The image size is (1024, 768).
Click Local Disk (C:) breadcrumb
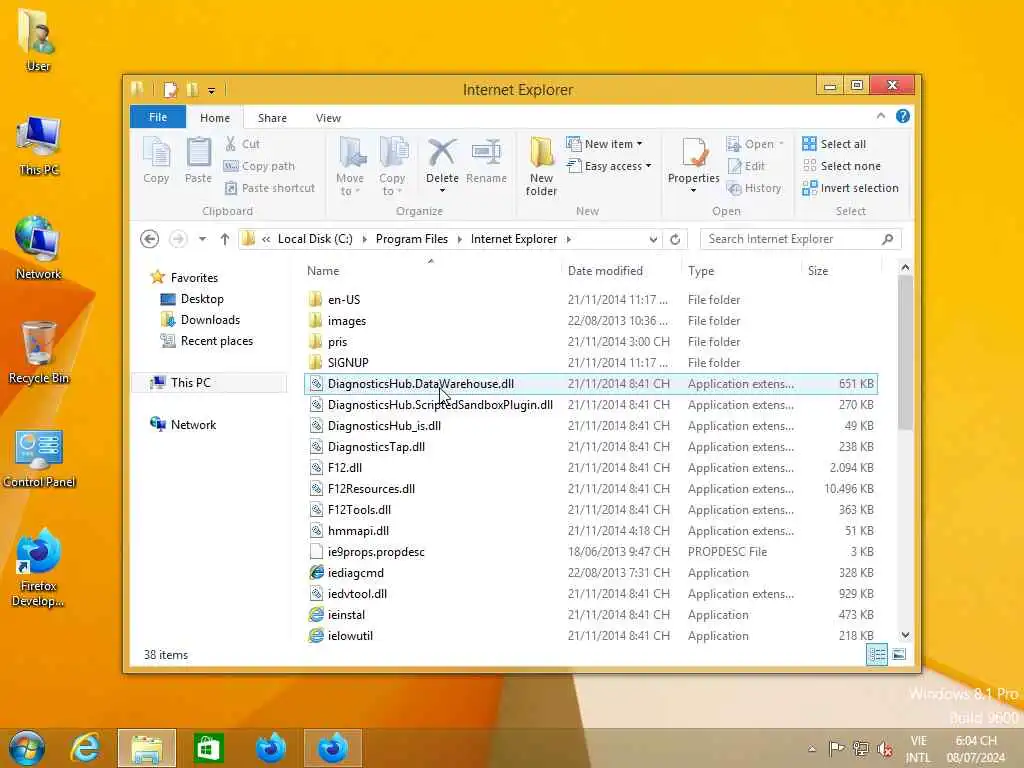coord(315,239)
